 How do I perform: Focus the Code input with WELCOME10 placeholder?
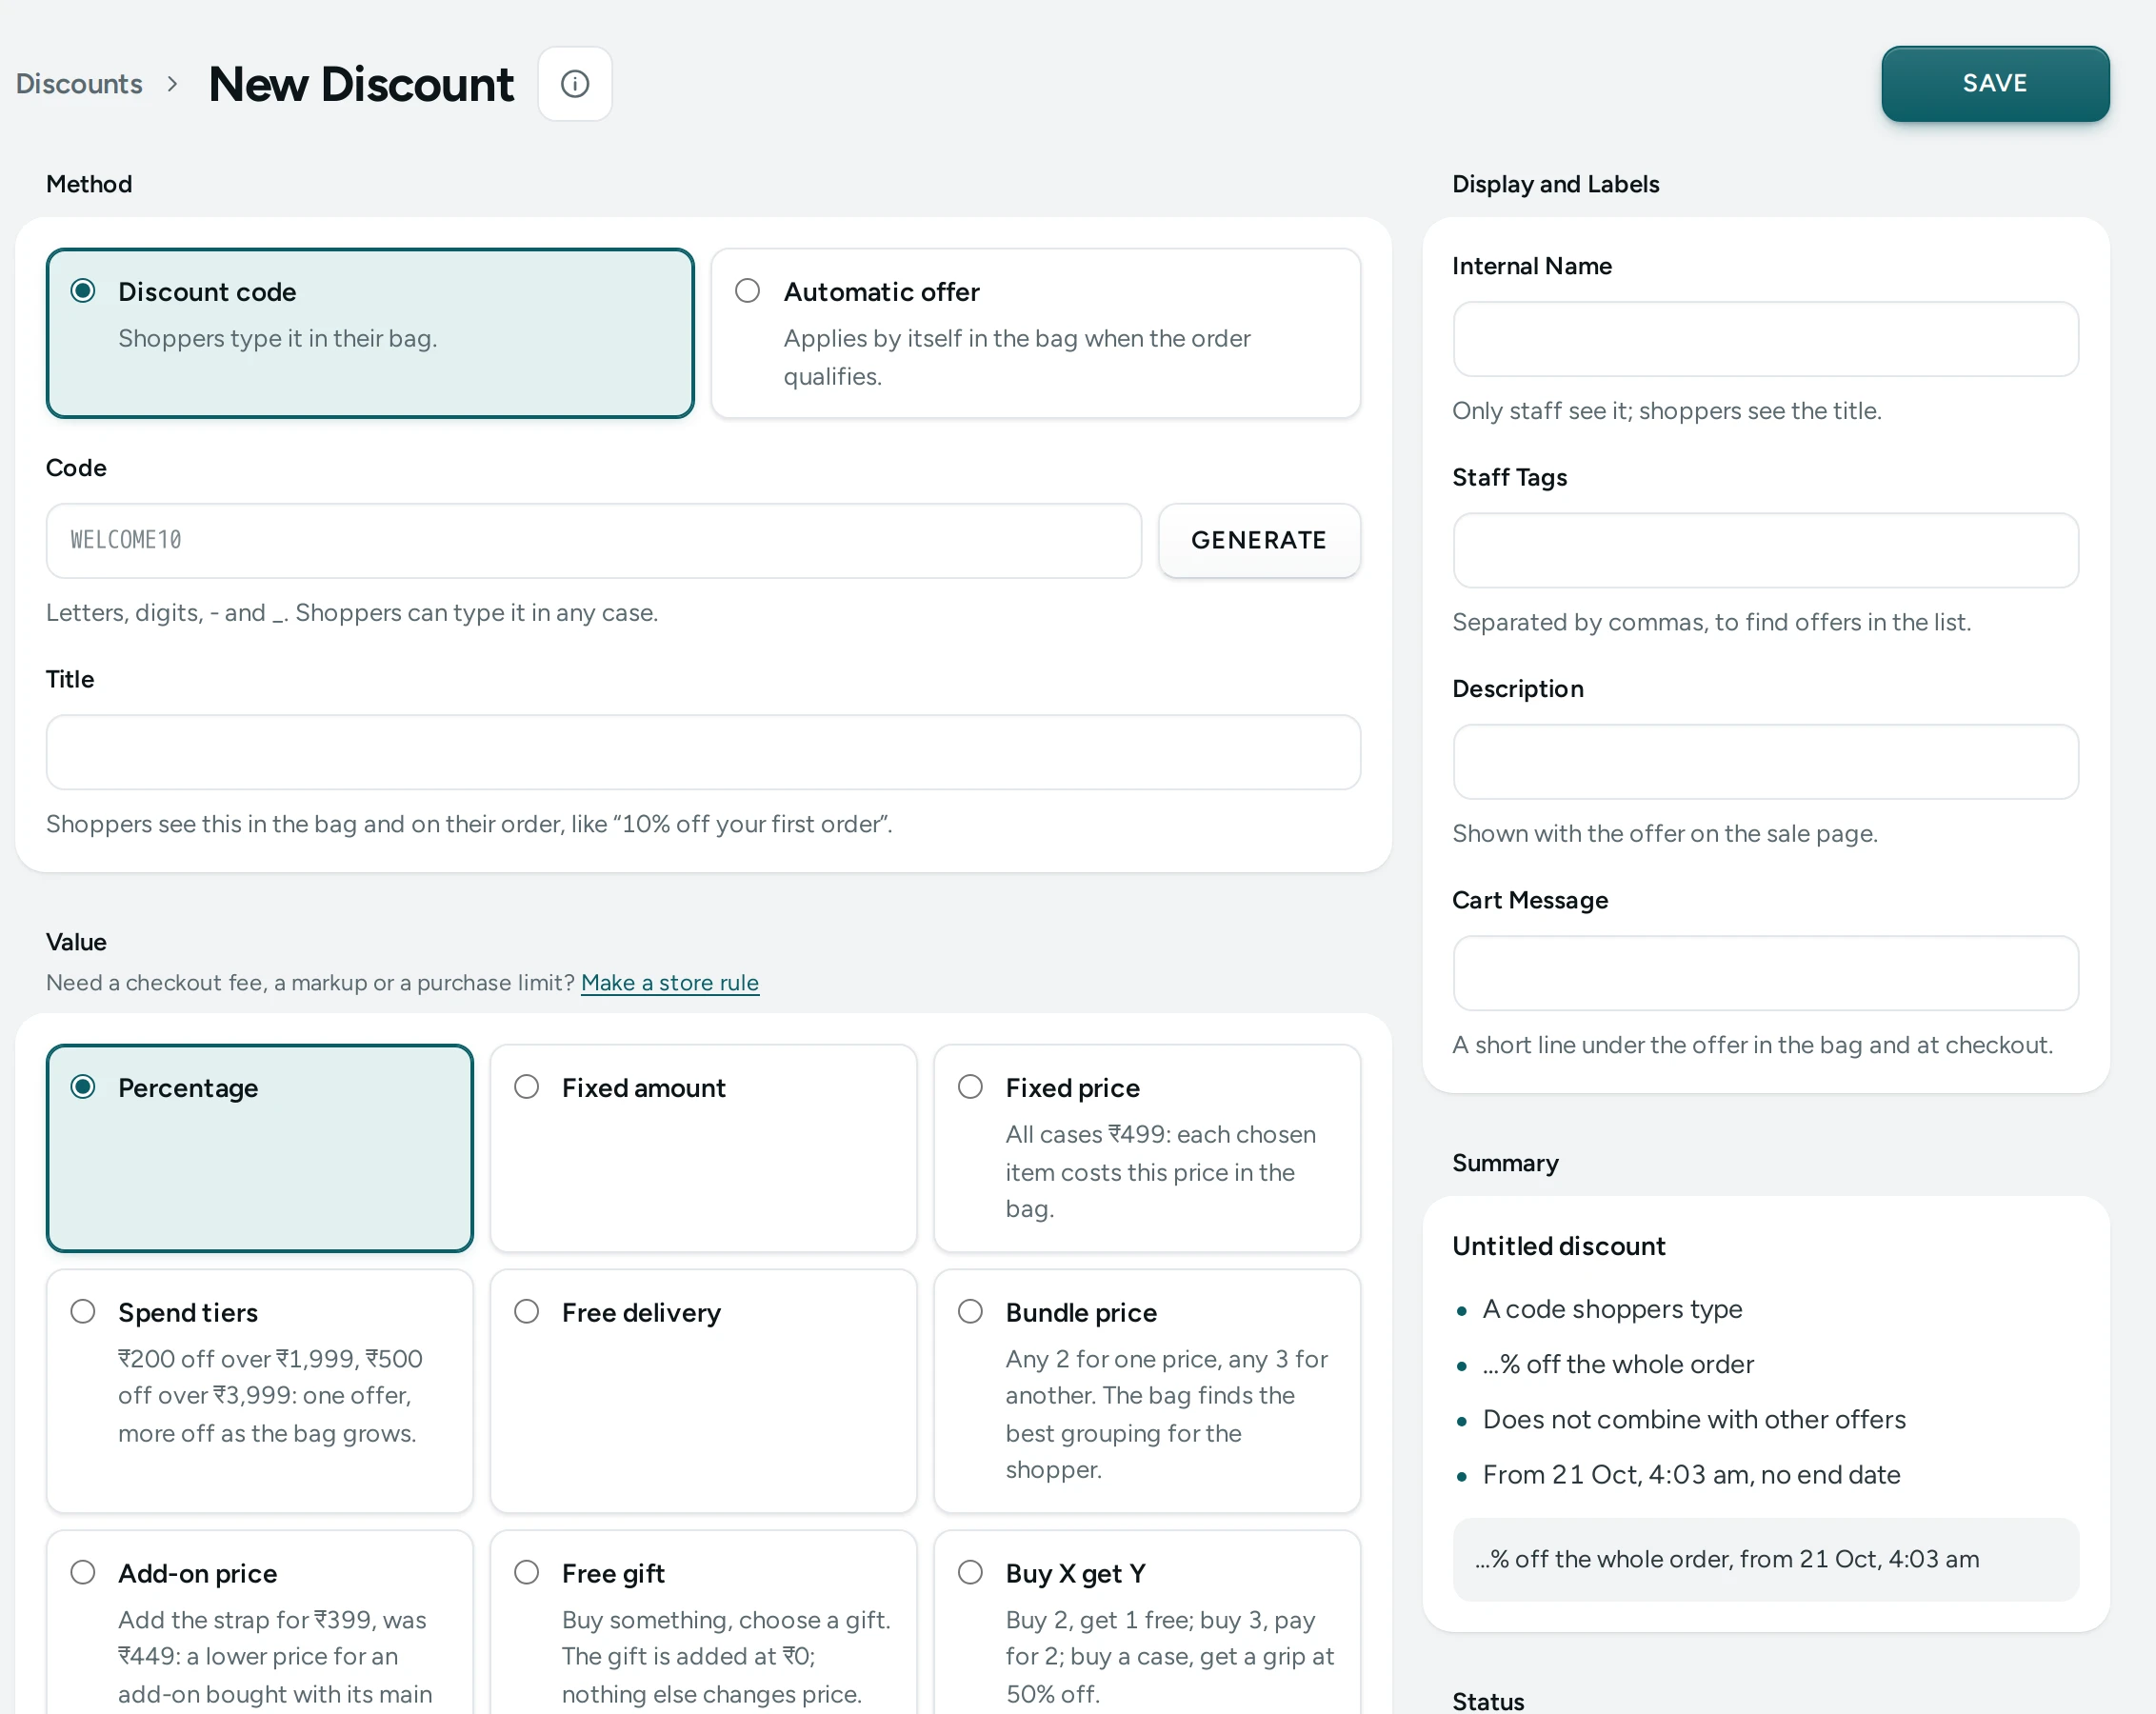point(593,540)
